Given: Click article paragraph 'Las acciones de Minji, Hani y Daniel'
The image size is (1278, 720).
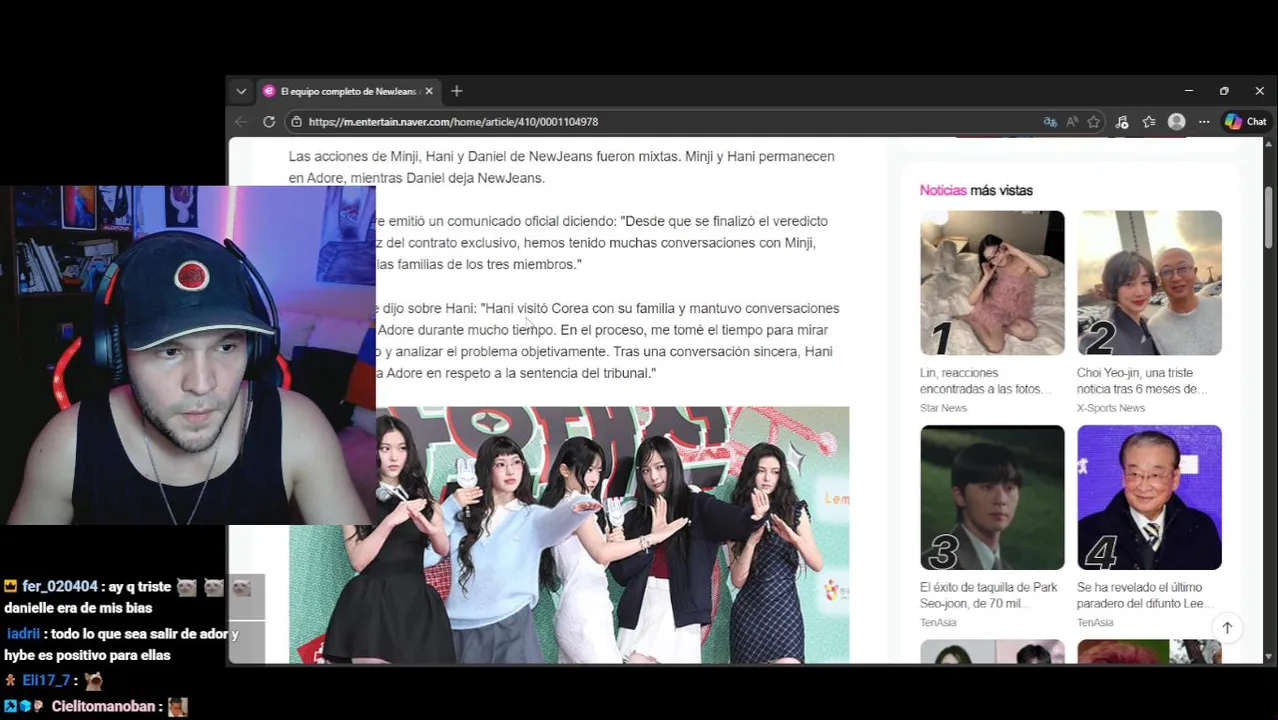Looking at the screenshot, I should (561, 167).
